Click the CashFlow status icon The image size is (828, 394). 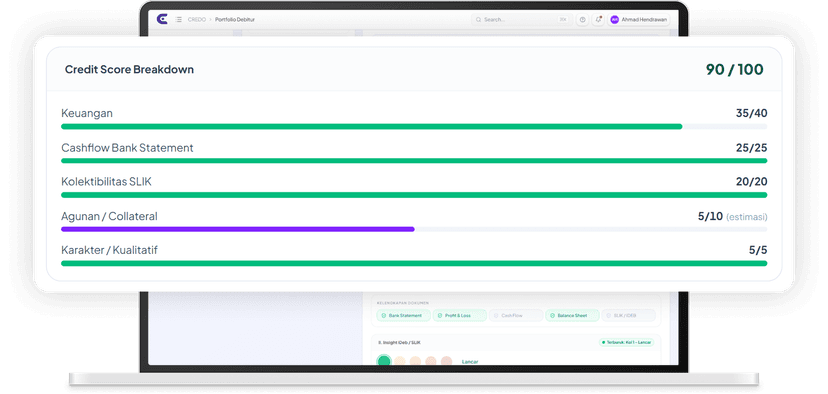(x=496, y=315)
